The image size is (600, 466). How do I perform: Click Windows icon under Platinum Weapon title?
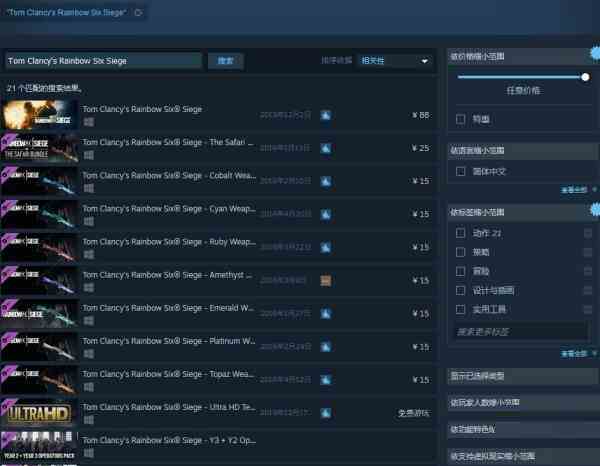tap(89, 354)
